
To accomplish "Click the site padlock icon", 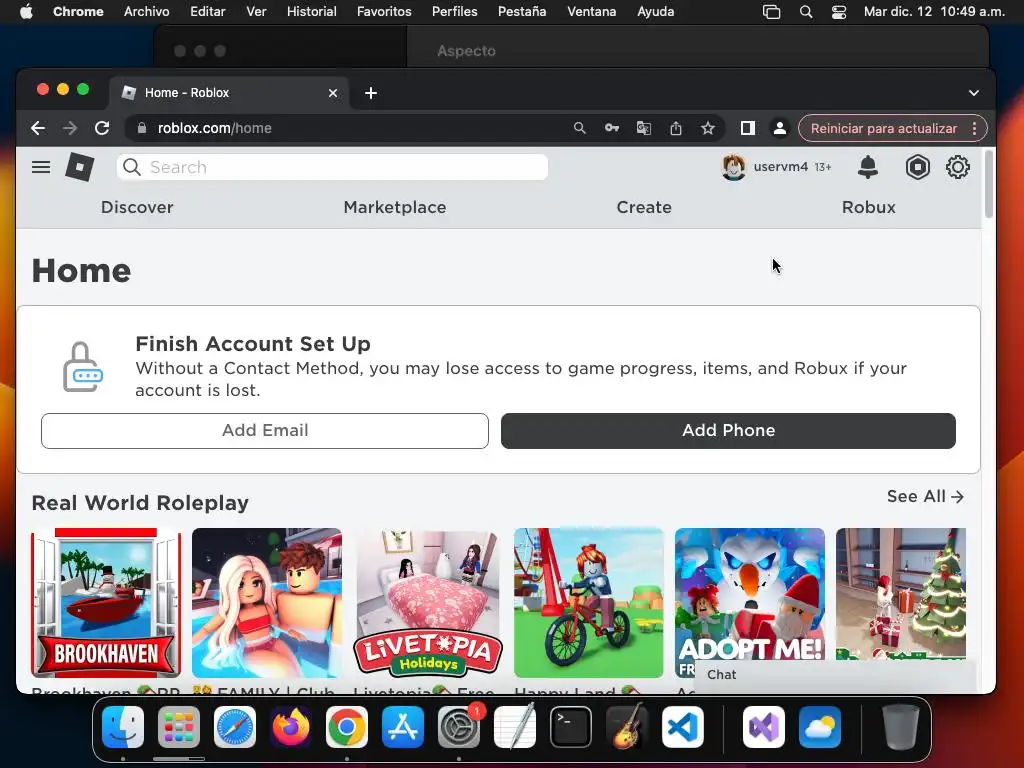I will (142, 128).
